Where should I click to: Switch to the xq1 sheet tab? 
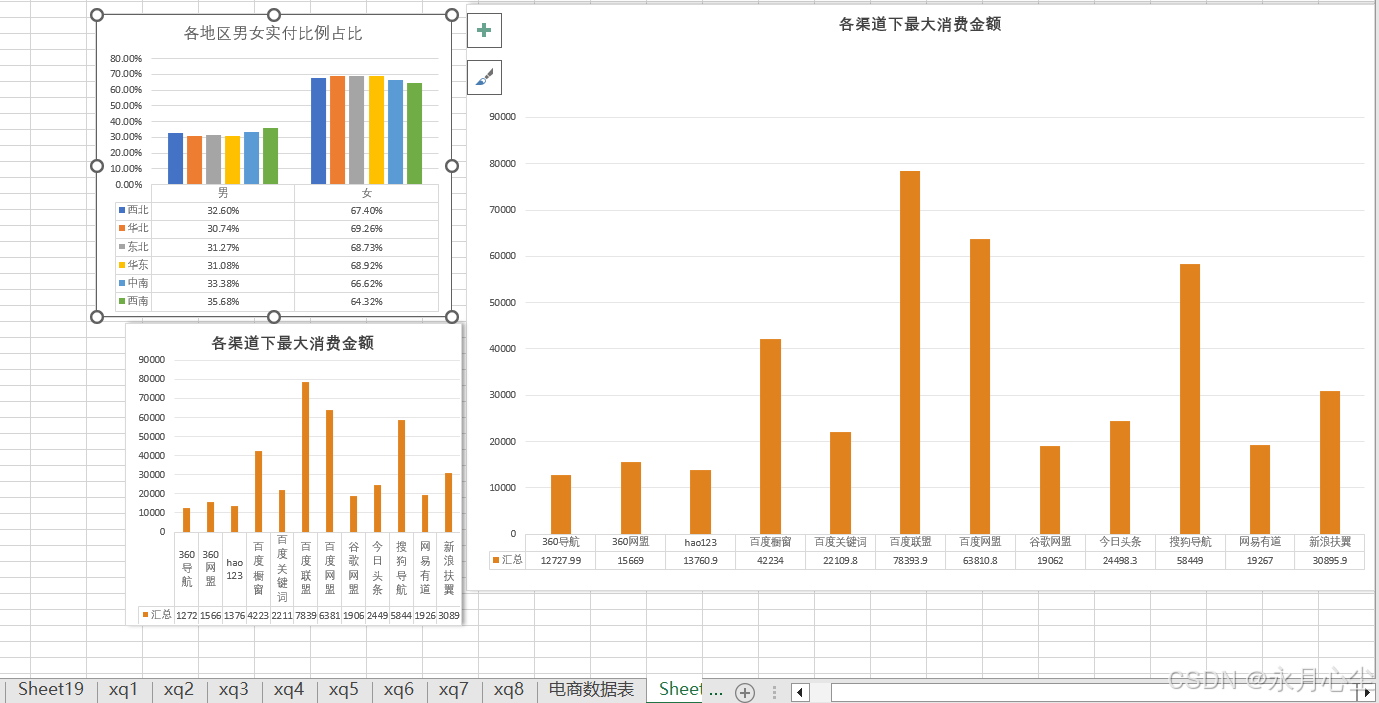click(124, 689)
